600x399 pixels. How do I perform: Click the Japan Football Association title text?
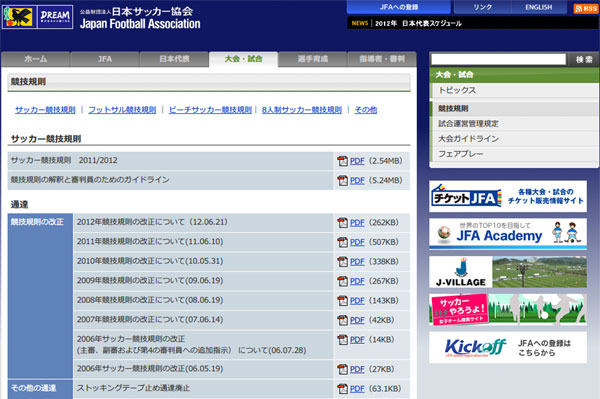(x=140, y=24)
